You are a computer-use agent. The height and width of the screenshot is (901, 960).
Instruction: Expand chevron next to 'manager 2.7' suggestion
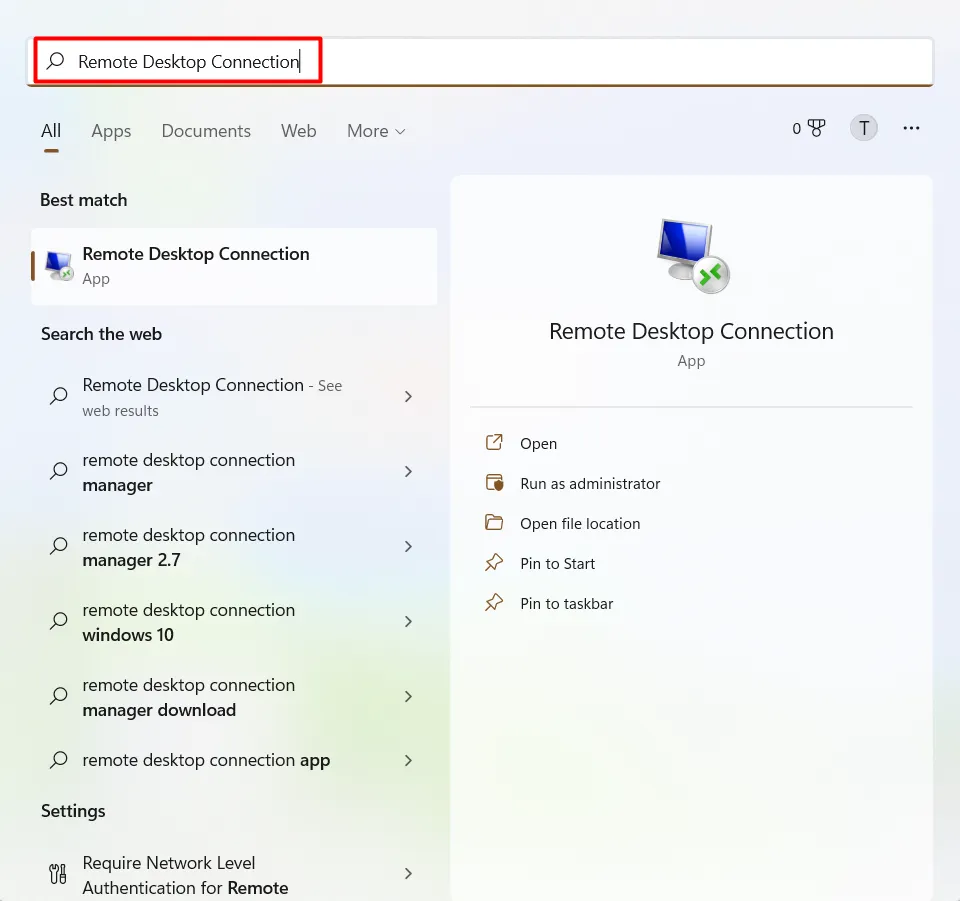pos(408,547)
